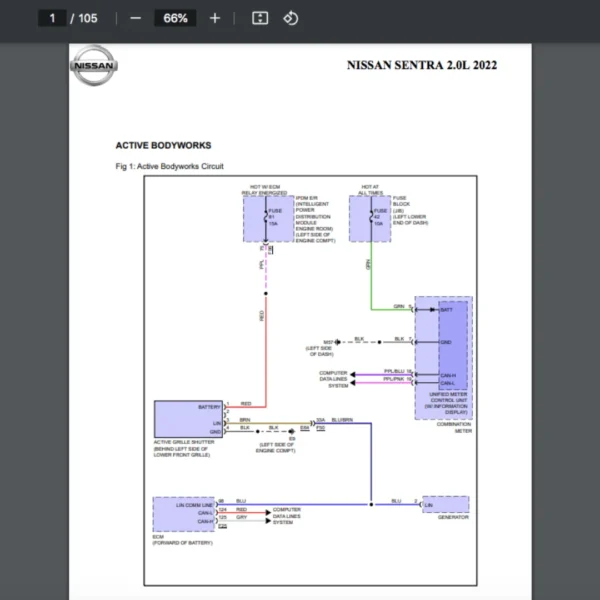Click the NISSAN SENTRA 2.0L 2022 title
Screen dimensions: 600x600
point(421,65)
